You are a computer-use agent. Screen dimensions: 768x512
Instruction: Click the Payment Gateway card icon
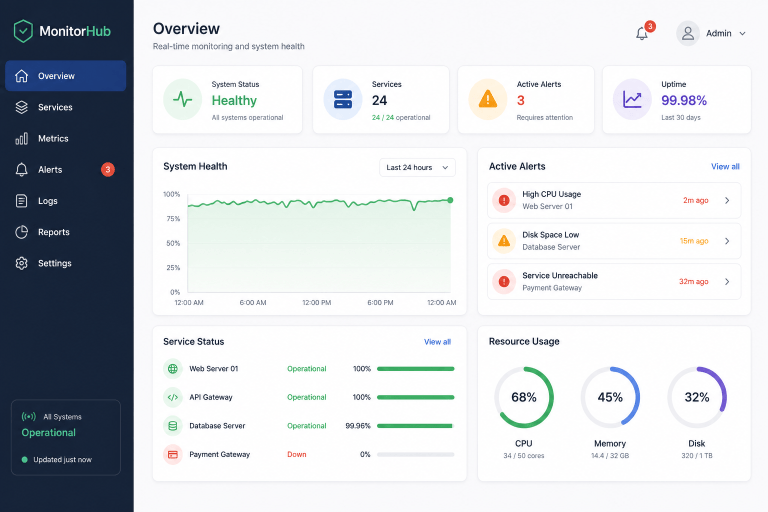172,454
